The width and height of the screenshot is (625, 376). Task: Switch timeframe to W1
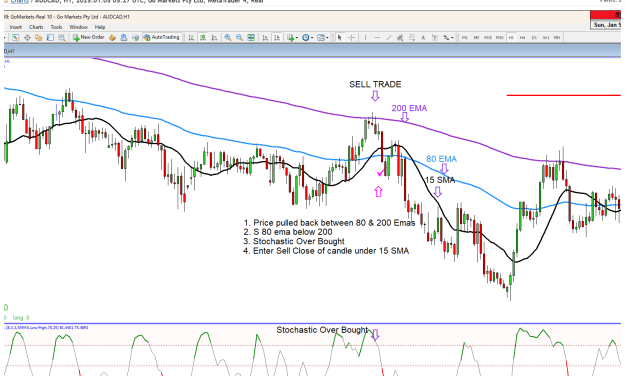(546, 37)
